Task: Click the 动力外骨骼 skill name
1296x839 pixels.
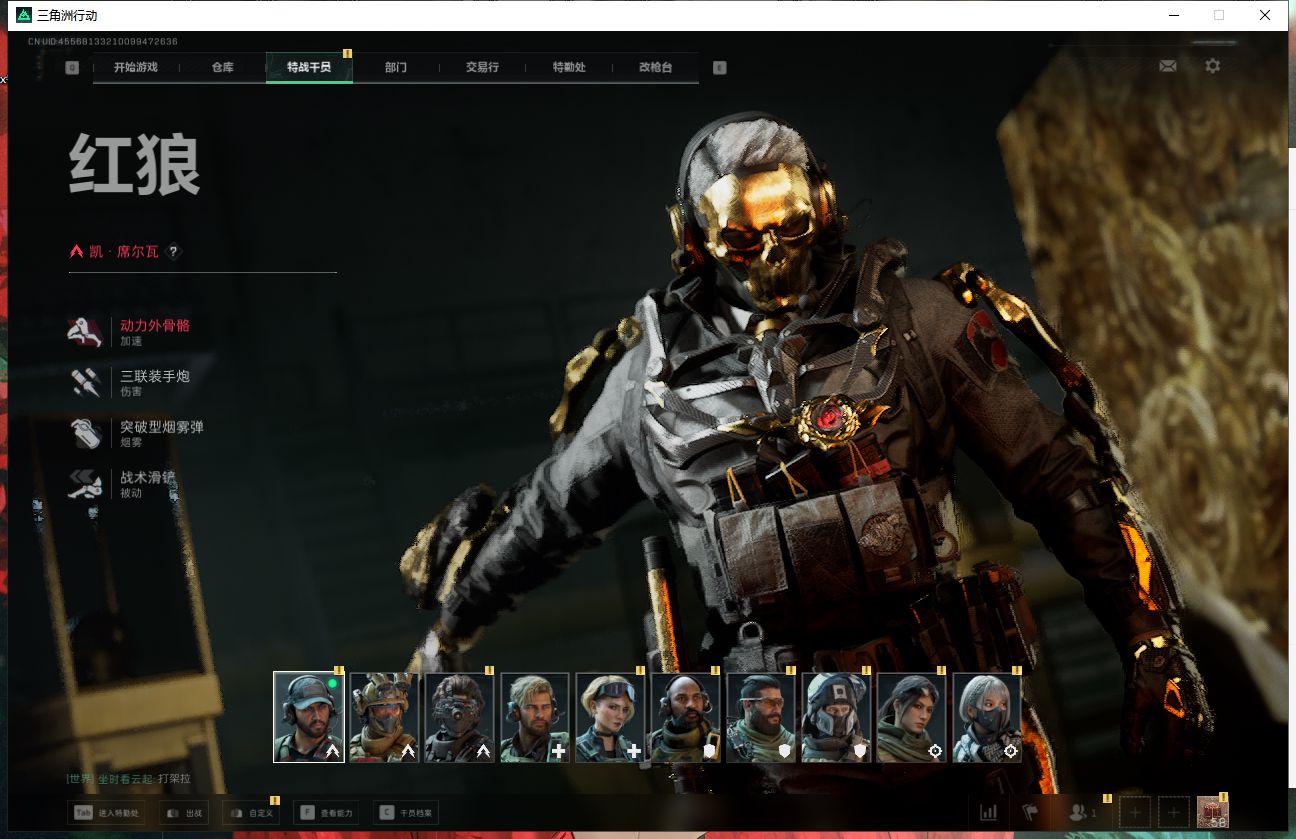Action: pyautogui.click(x=155, y=325)
